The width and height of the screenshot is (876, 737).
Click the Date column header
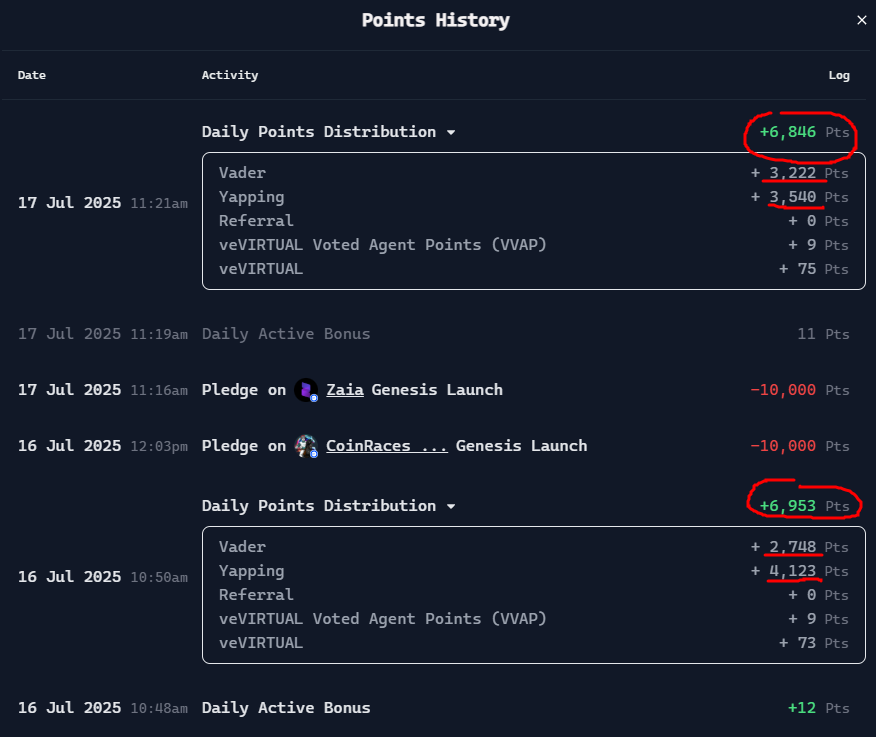coord(32,75)
